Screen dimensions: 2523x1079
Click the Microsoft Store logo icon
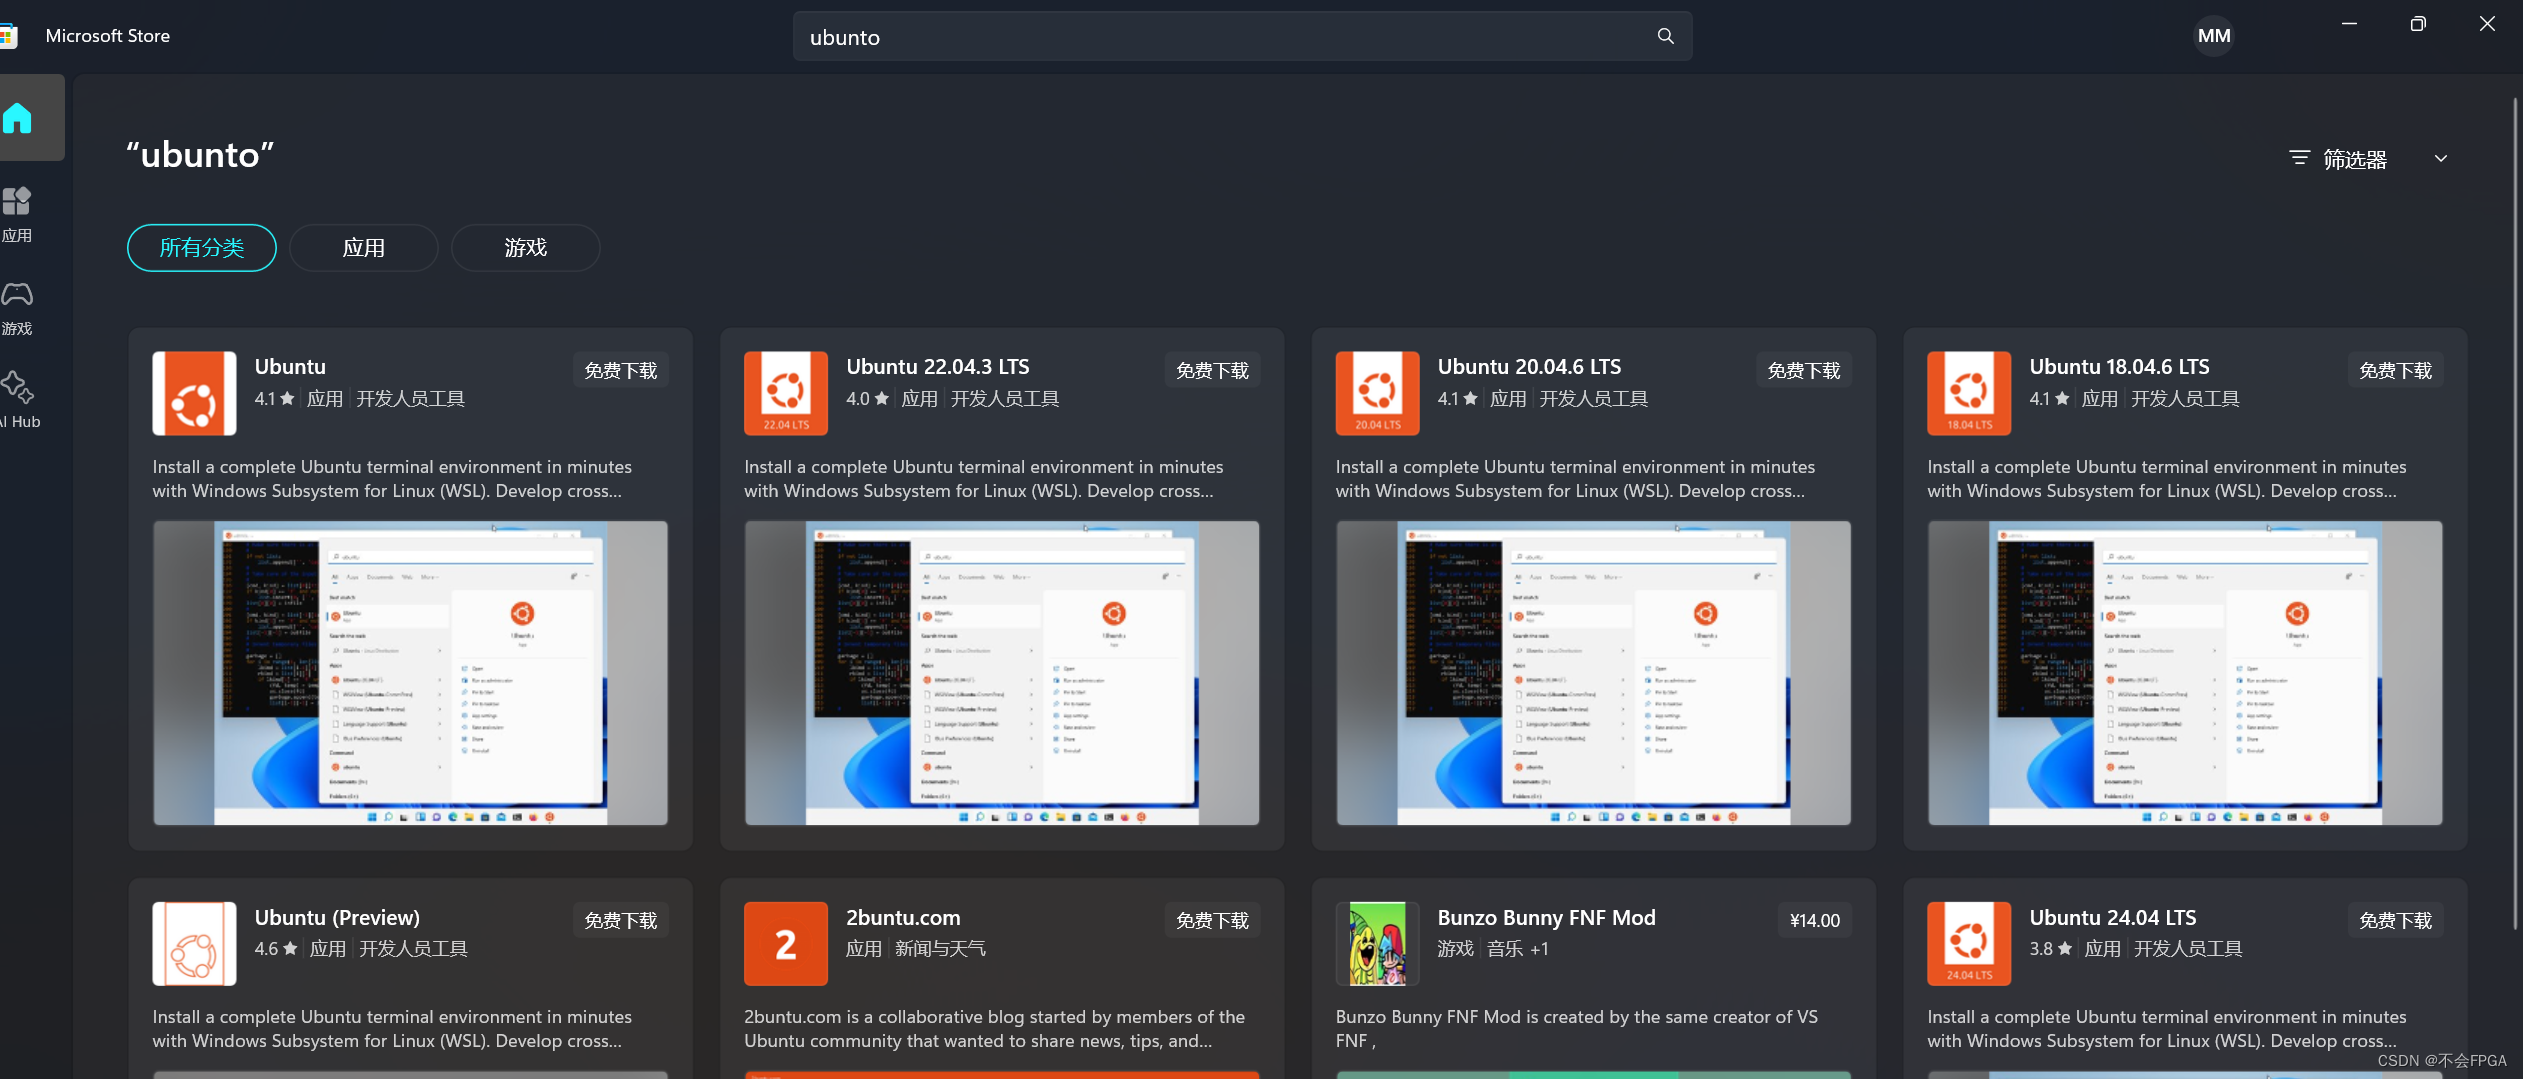click(9, 36)
